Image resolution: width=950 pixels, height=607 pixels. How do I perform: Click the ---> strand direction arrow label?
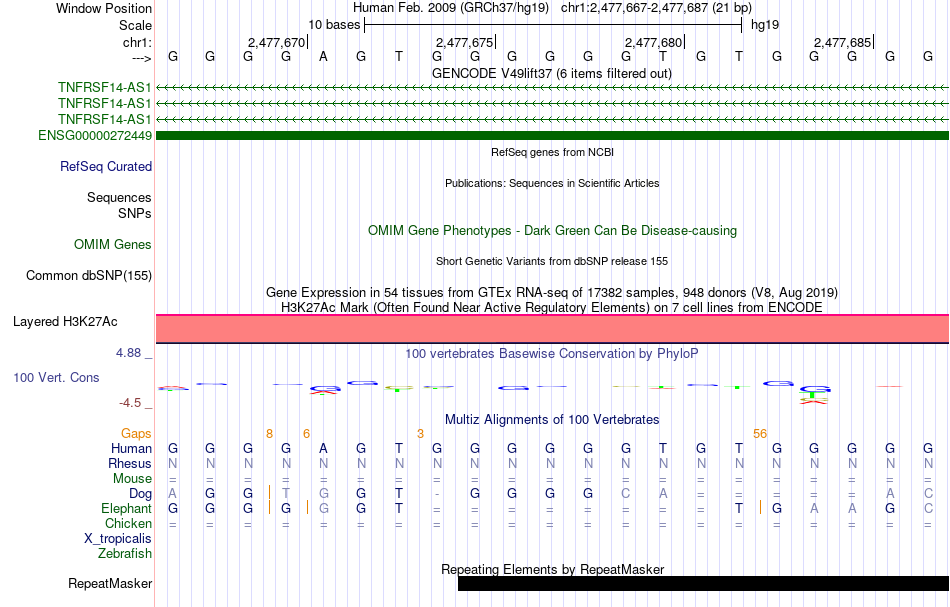[x=141, y=58]
